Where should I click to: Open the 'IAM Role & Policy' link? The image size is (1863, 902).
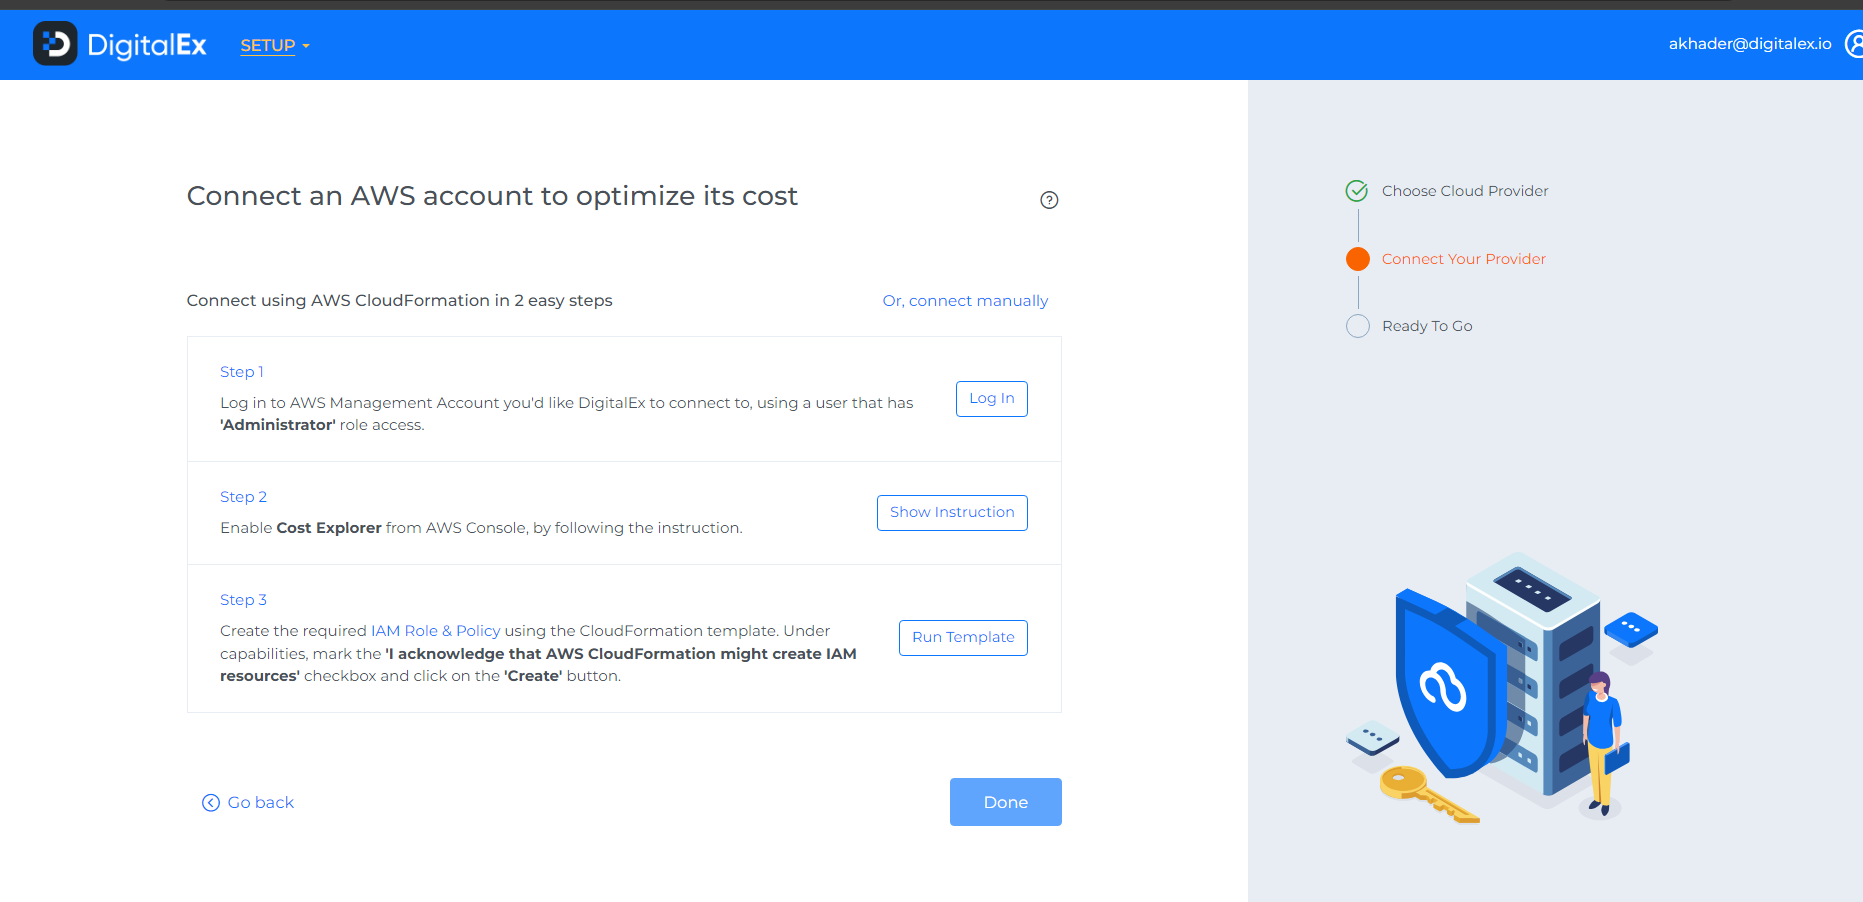click(435, 631)
